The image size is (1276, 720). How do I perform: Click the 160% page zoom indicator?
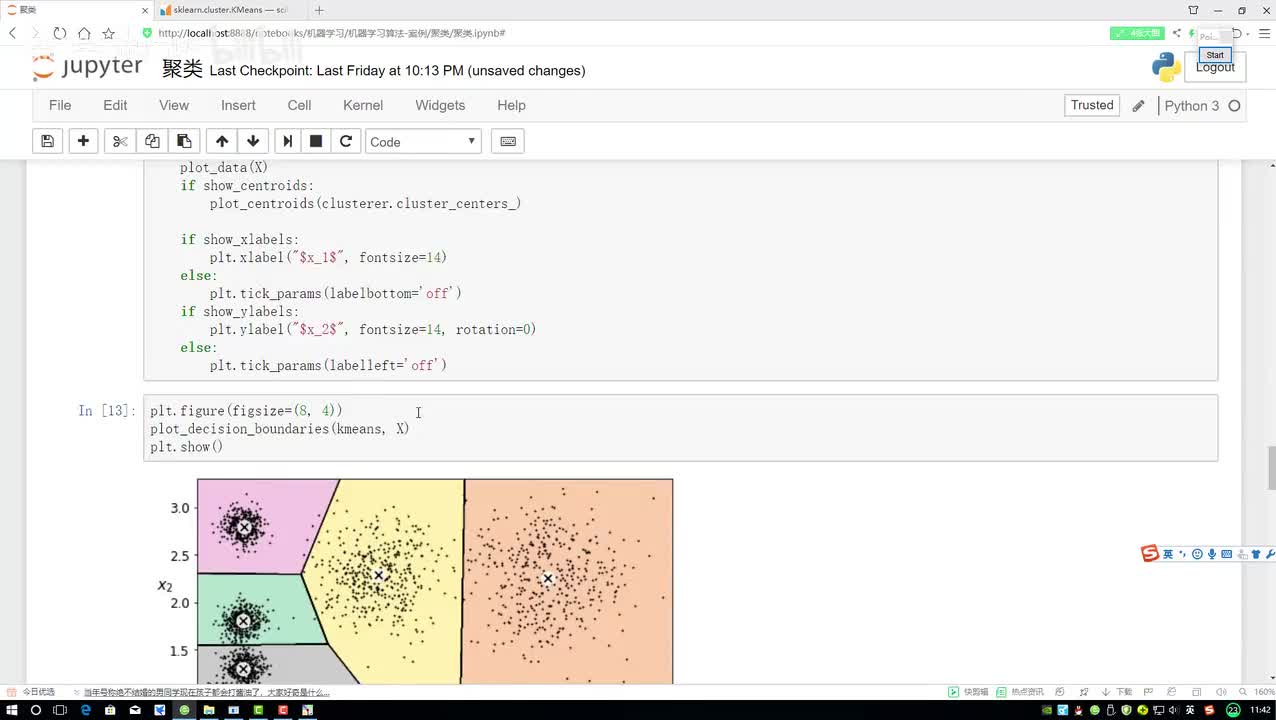pos(1263,692)
